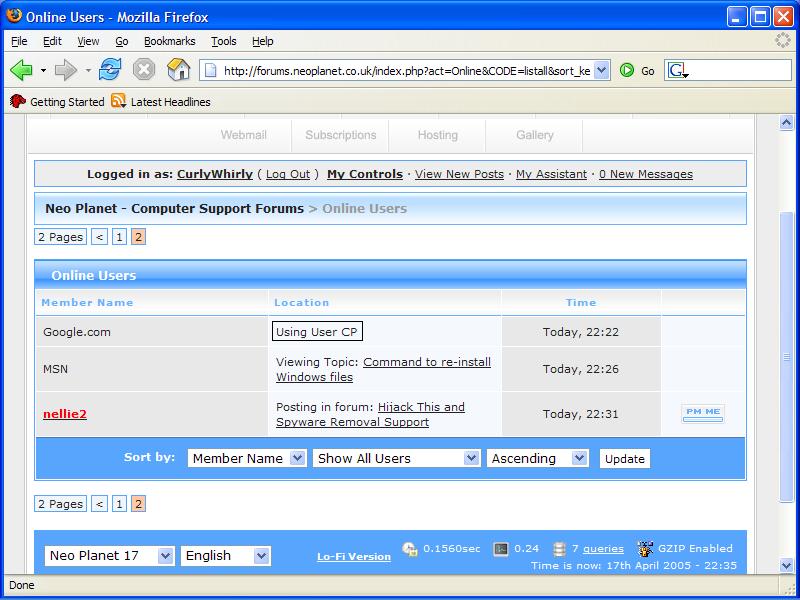Click the vertical scrollbar down arrow
800x600 pixels.
tap(786, 565)
